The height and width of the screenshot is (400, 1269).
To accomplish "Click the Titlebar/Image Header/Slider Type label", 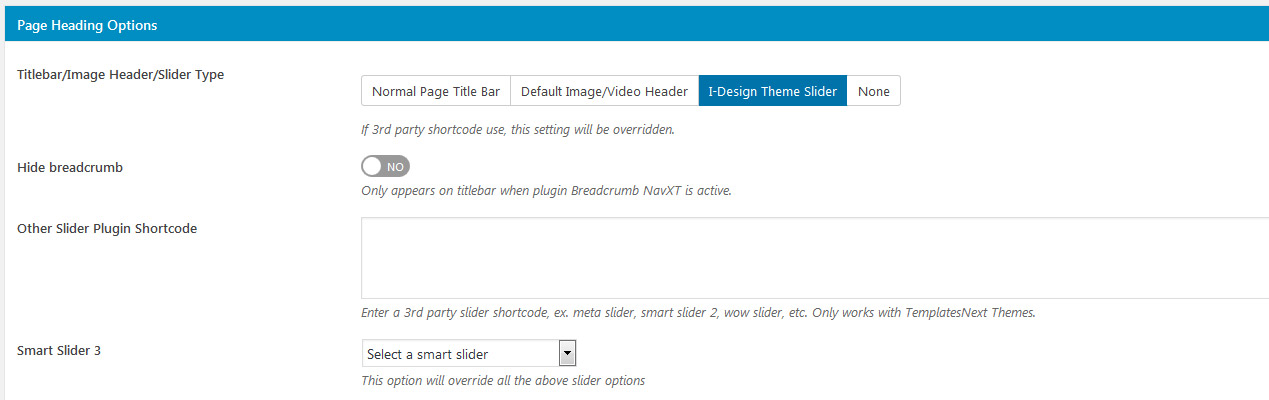I will tap(120, 75).
